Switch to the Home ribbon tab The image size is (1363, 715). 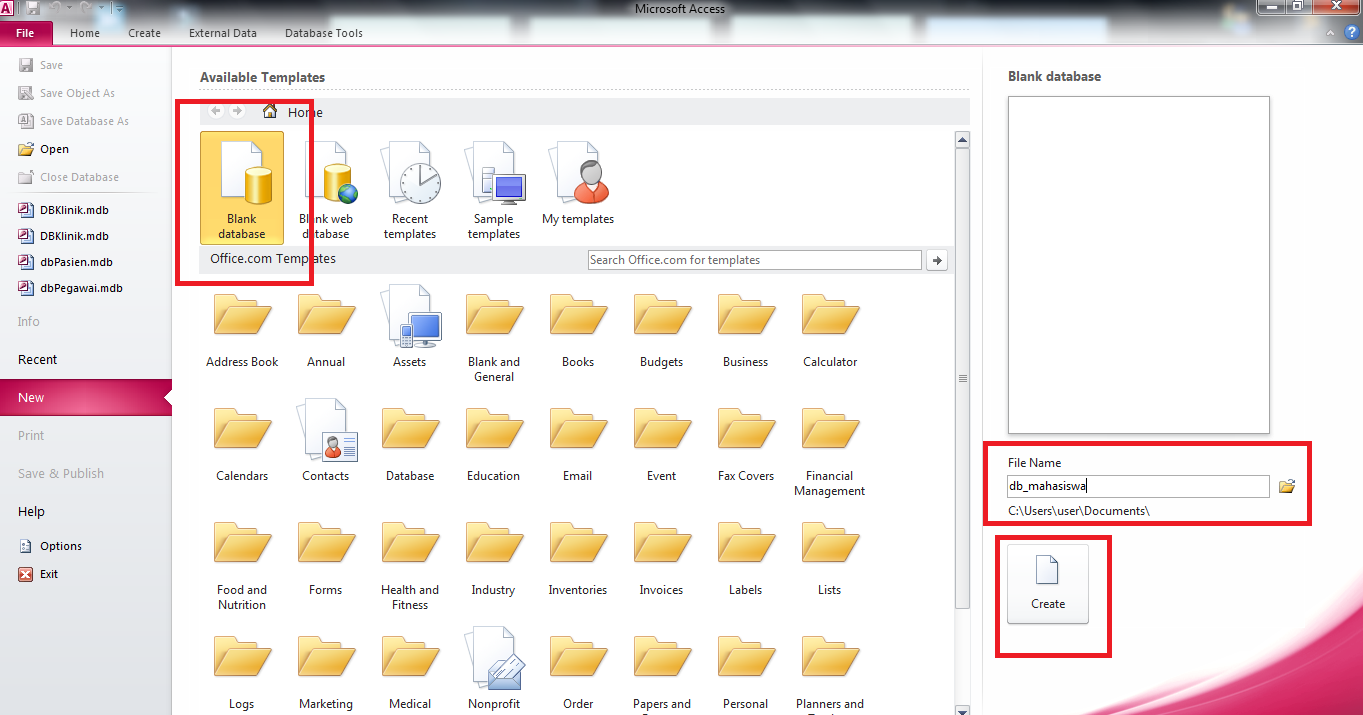pos(85,33)
